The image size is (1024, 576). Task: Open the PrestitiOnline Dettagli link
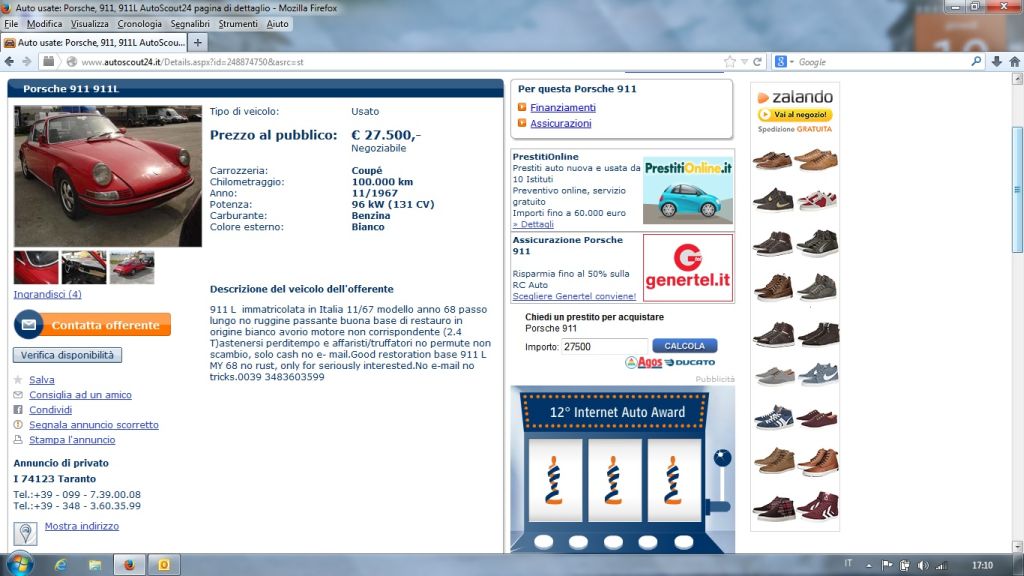tap(533, 224)
